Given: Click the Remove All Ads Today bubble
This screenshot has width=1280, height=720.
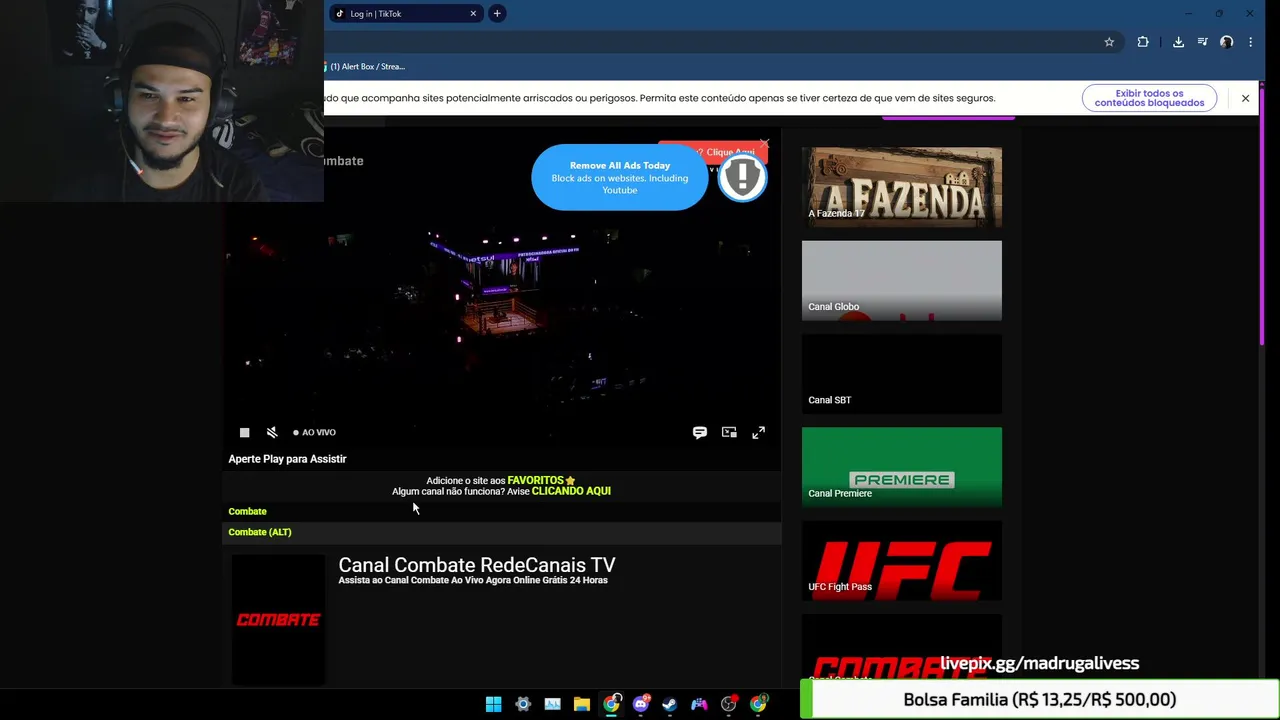Looking at the screenshot, I should (x=620, y=177).
